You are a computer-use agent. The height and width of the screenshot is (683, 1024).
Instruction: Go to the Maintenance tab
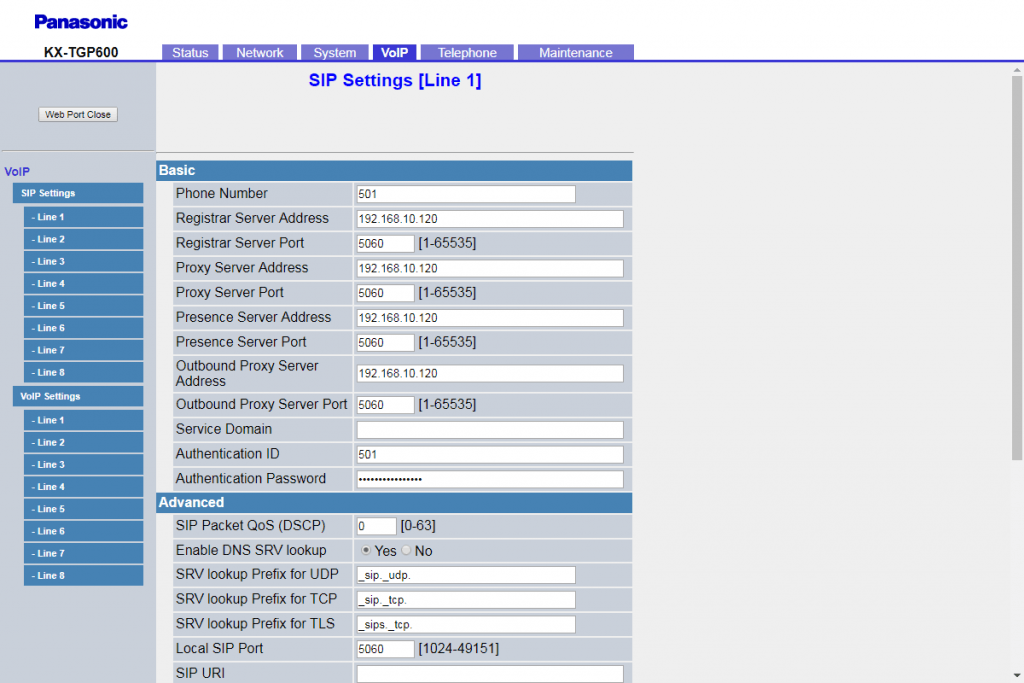pyautogui.click(x=575, y=53)
